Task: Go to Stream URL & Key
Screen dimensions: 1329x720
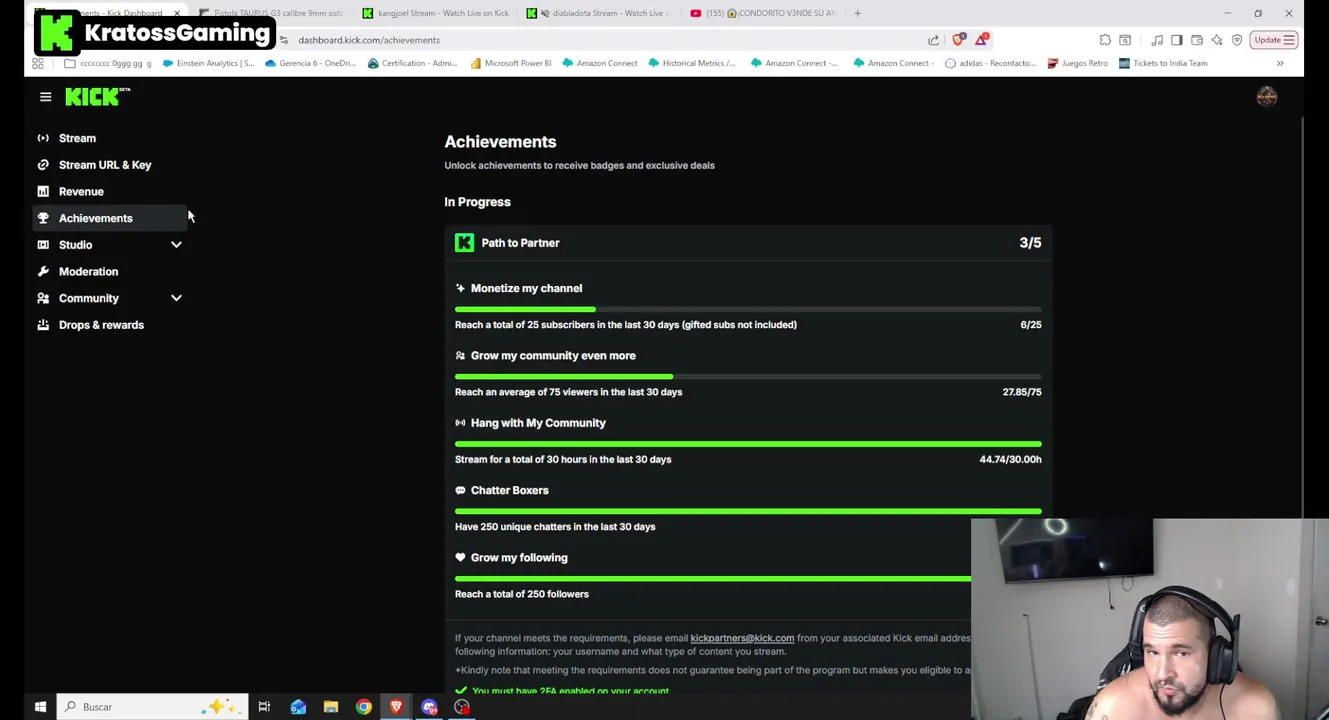Action: [105, 165]
